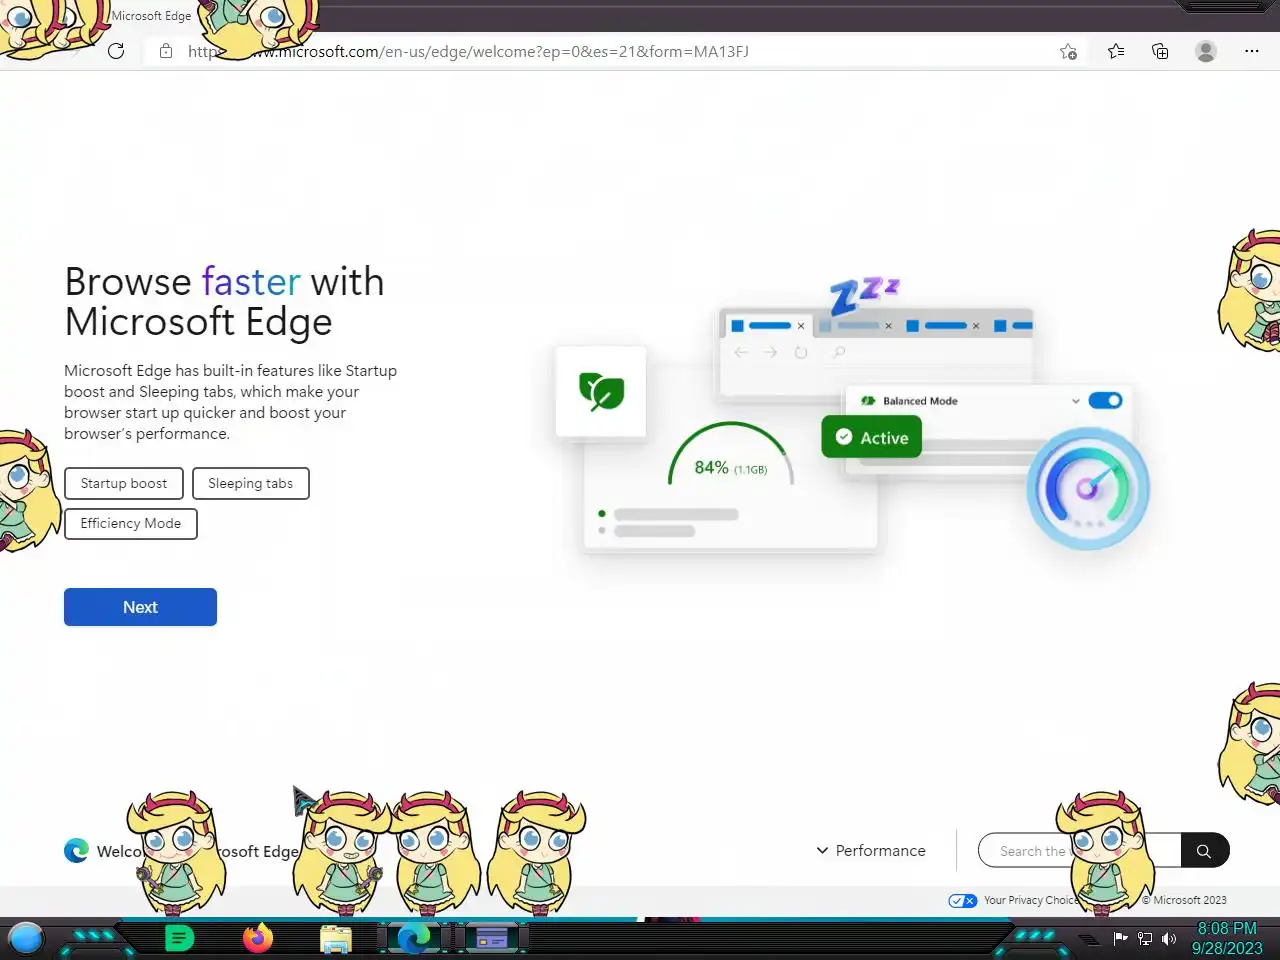Click the 84% memory usage gauge
The image size is (1280, 960).
(x=731, y=455)
